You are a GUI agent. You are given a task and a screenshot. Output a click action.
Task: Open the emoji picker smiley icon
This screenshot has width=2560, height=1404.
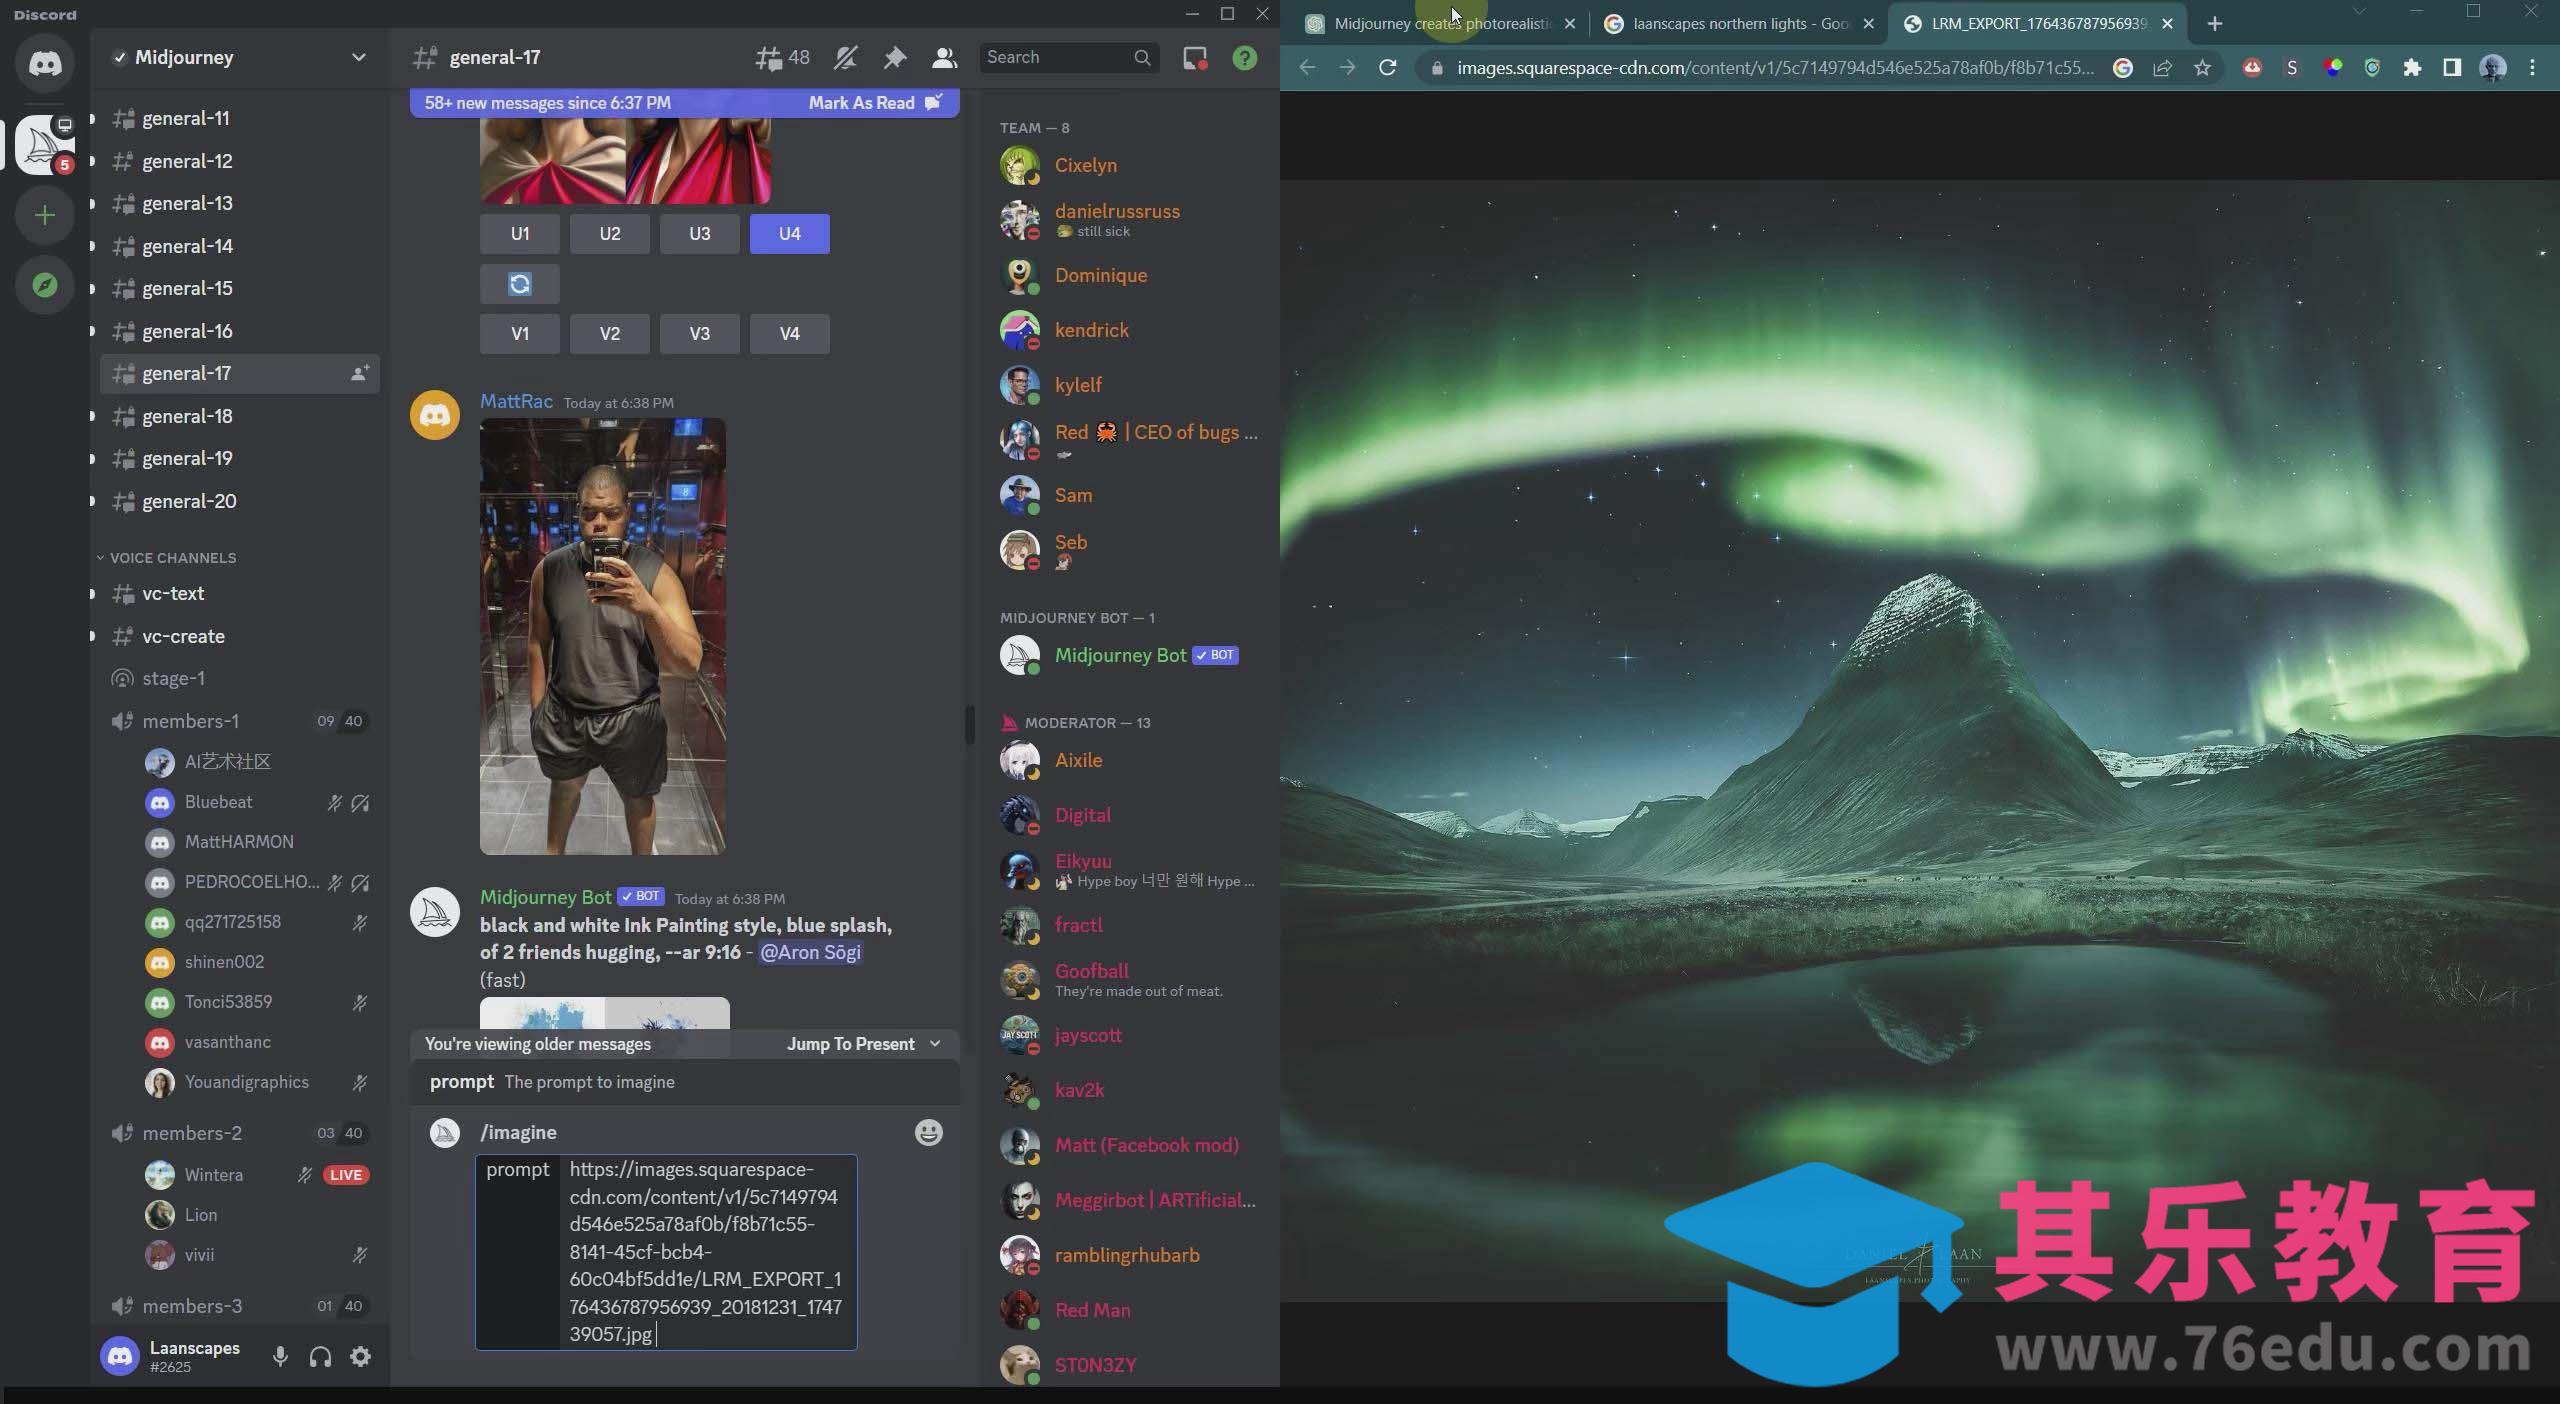click(x=928, y=1132)
